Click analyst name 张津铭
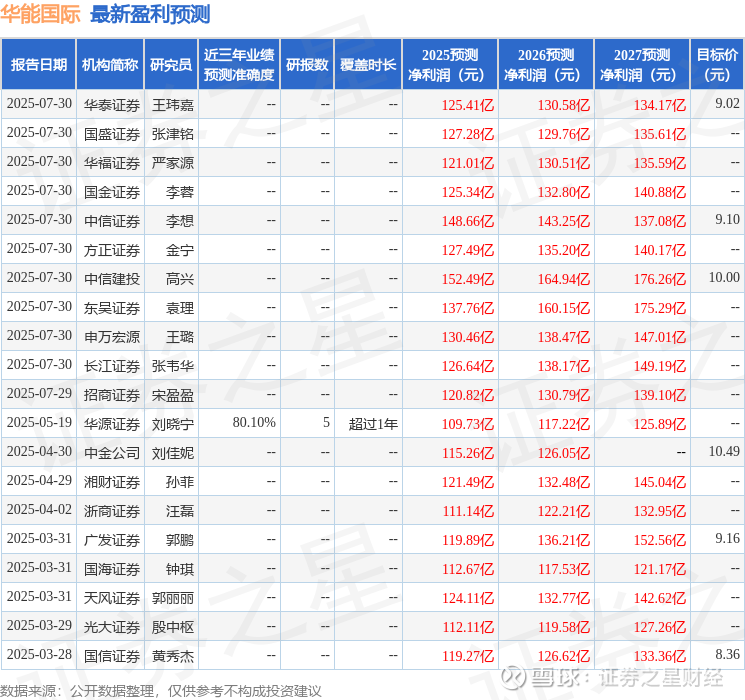 coord(172,134)
